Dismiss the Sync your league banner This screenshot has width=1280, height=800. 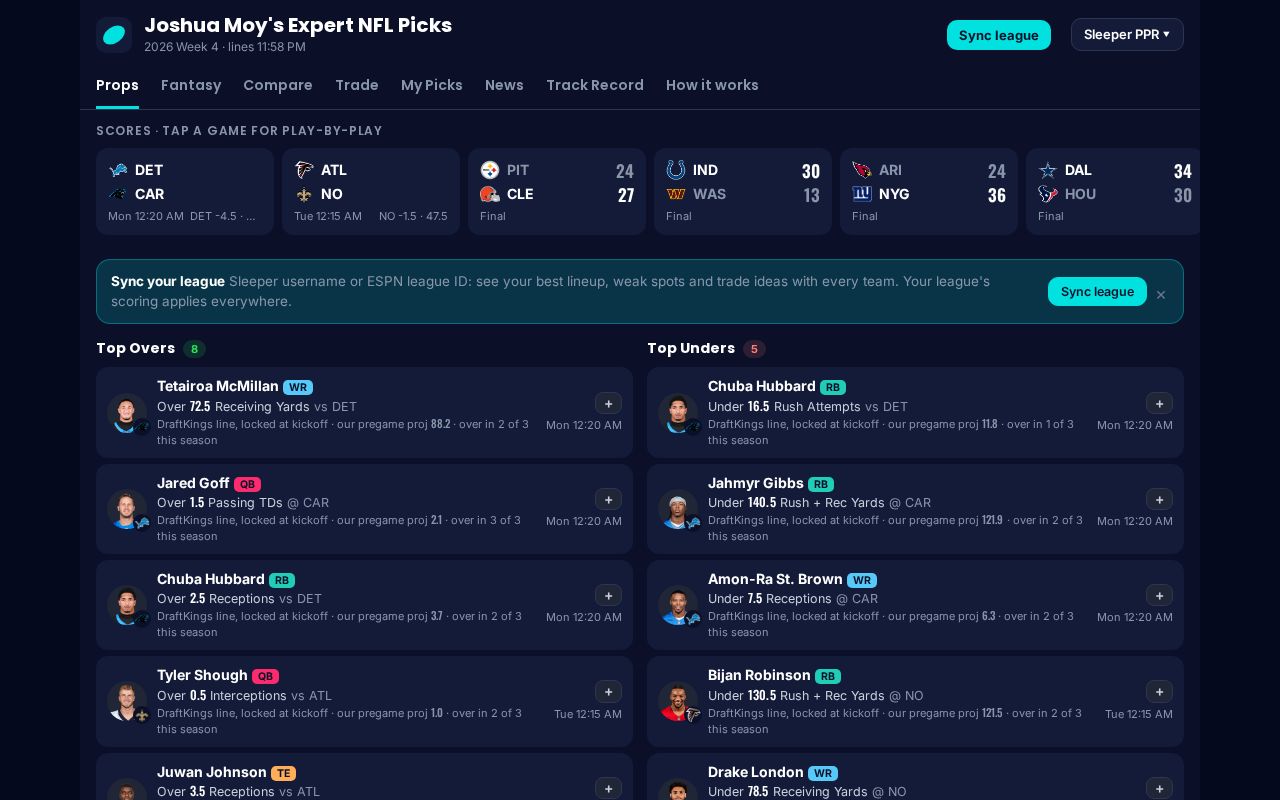click(x=1161, y=294)
